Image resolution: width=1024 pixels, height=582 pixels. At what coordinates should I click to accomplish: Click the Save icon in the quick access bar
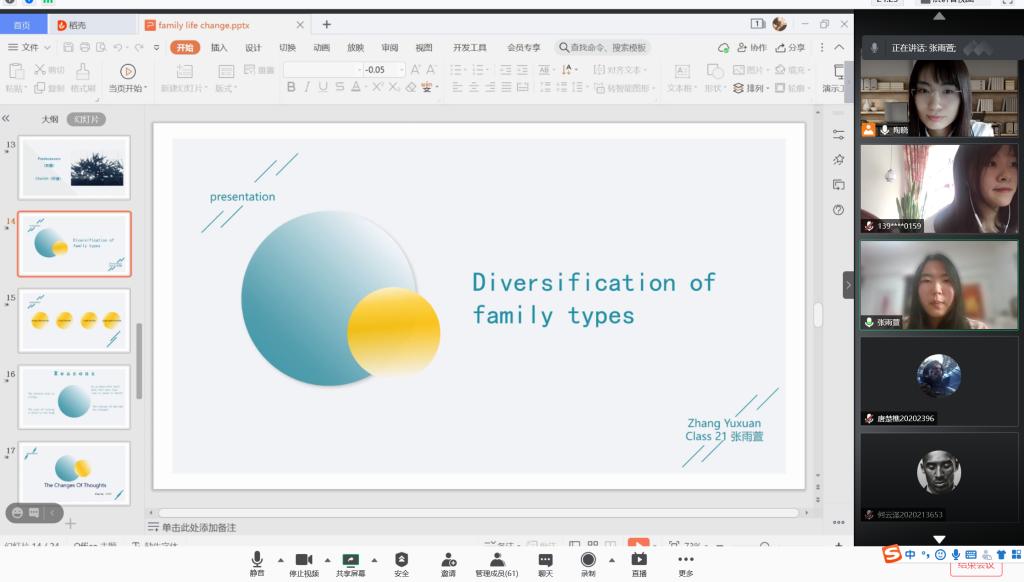click(68, 48)
